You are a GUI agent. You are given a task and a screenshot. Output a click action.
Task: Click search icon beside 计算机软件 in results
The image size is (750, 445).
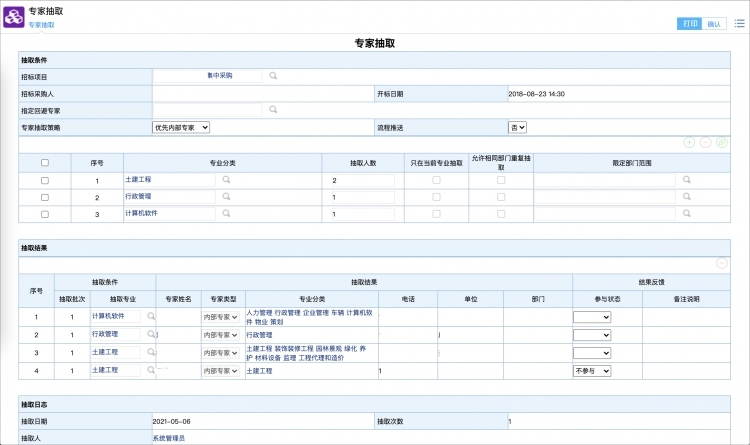point(151,316)
